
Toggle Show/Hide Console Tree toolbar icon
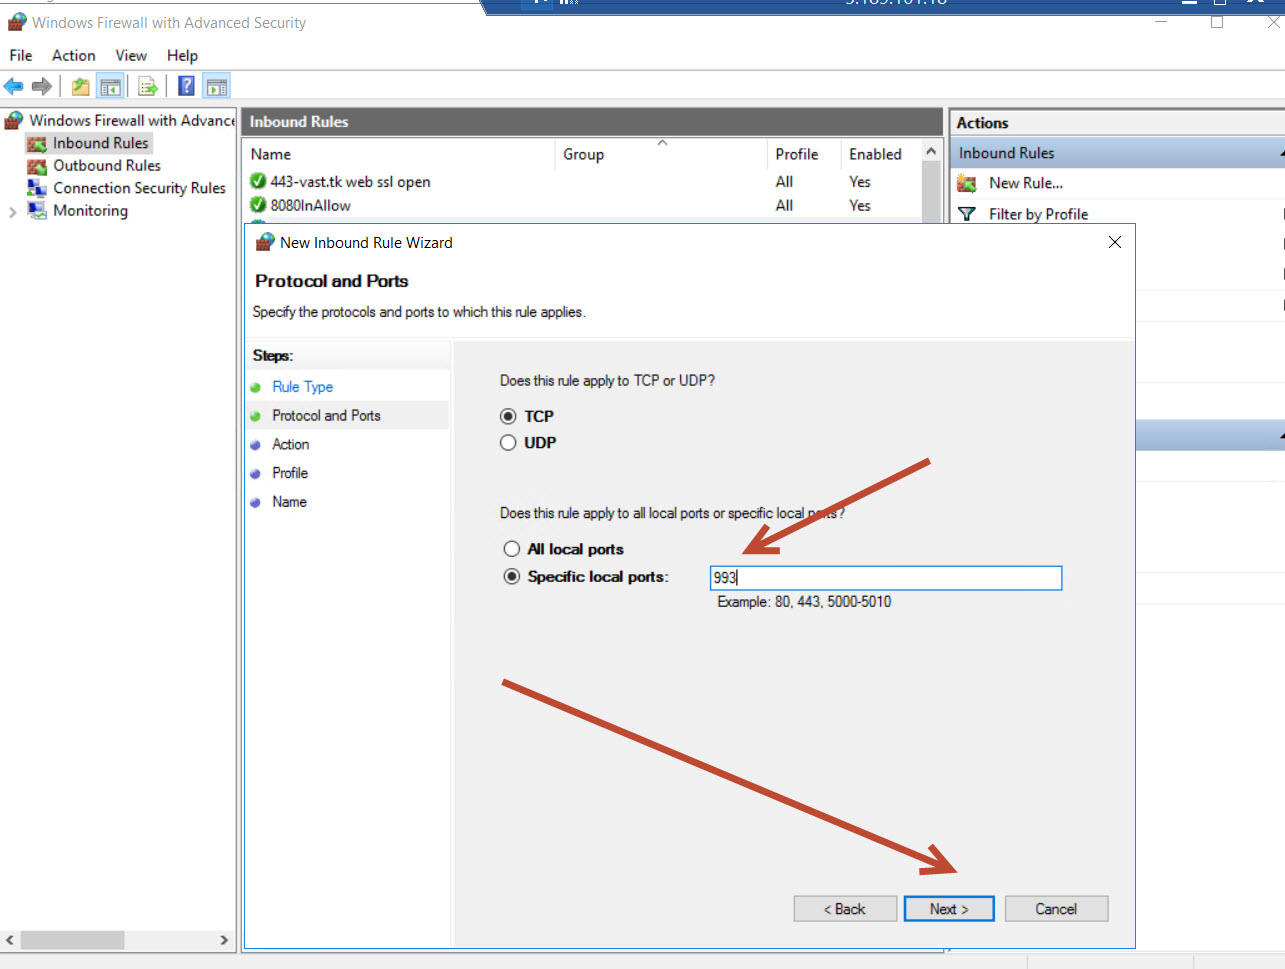(110, 87)
